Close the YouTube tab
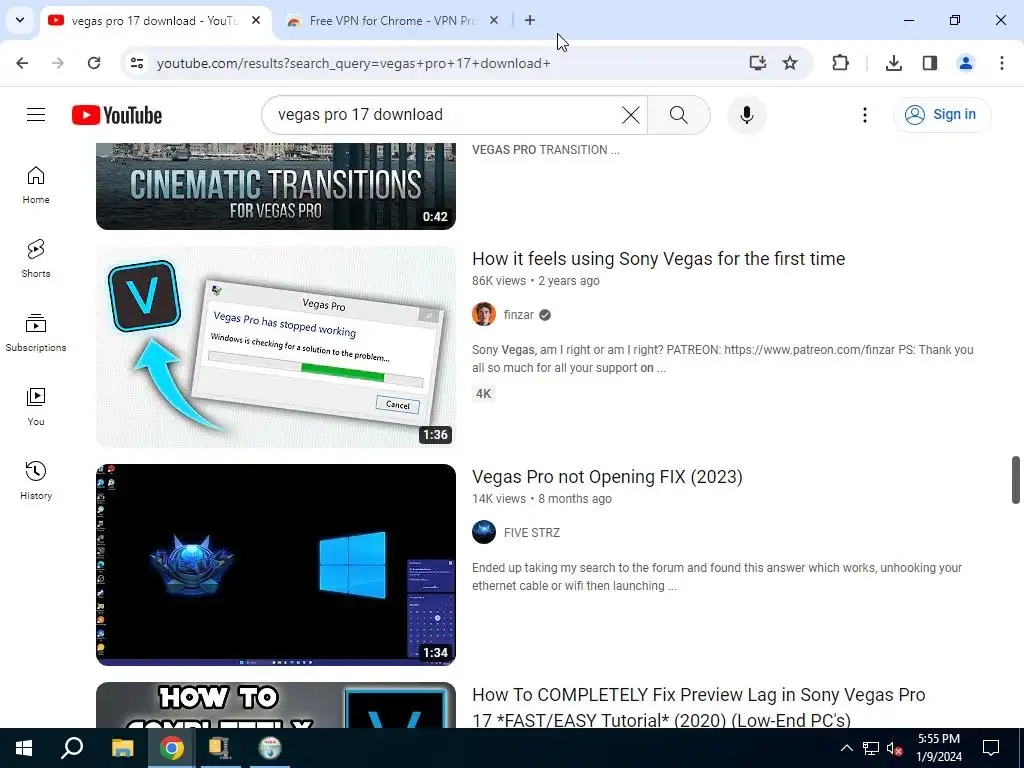 256,21
